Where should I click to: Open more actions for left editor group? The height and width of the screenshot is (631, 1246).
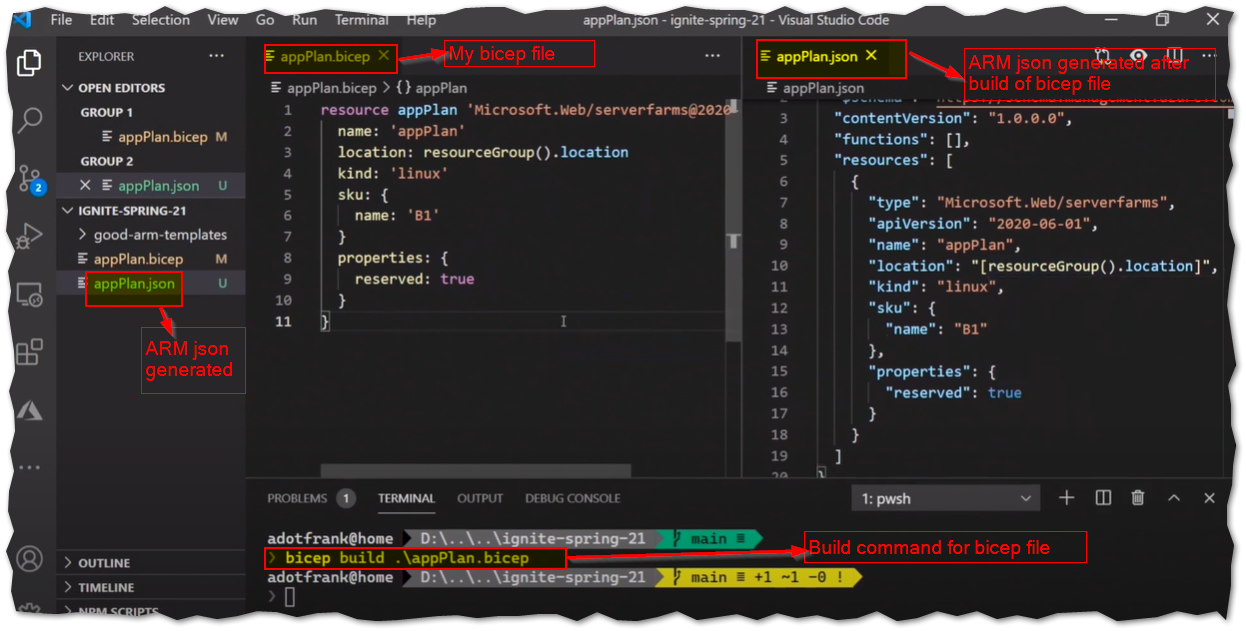pyautogui.click(x=712, y=56)
